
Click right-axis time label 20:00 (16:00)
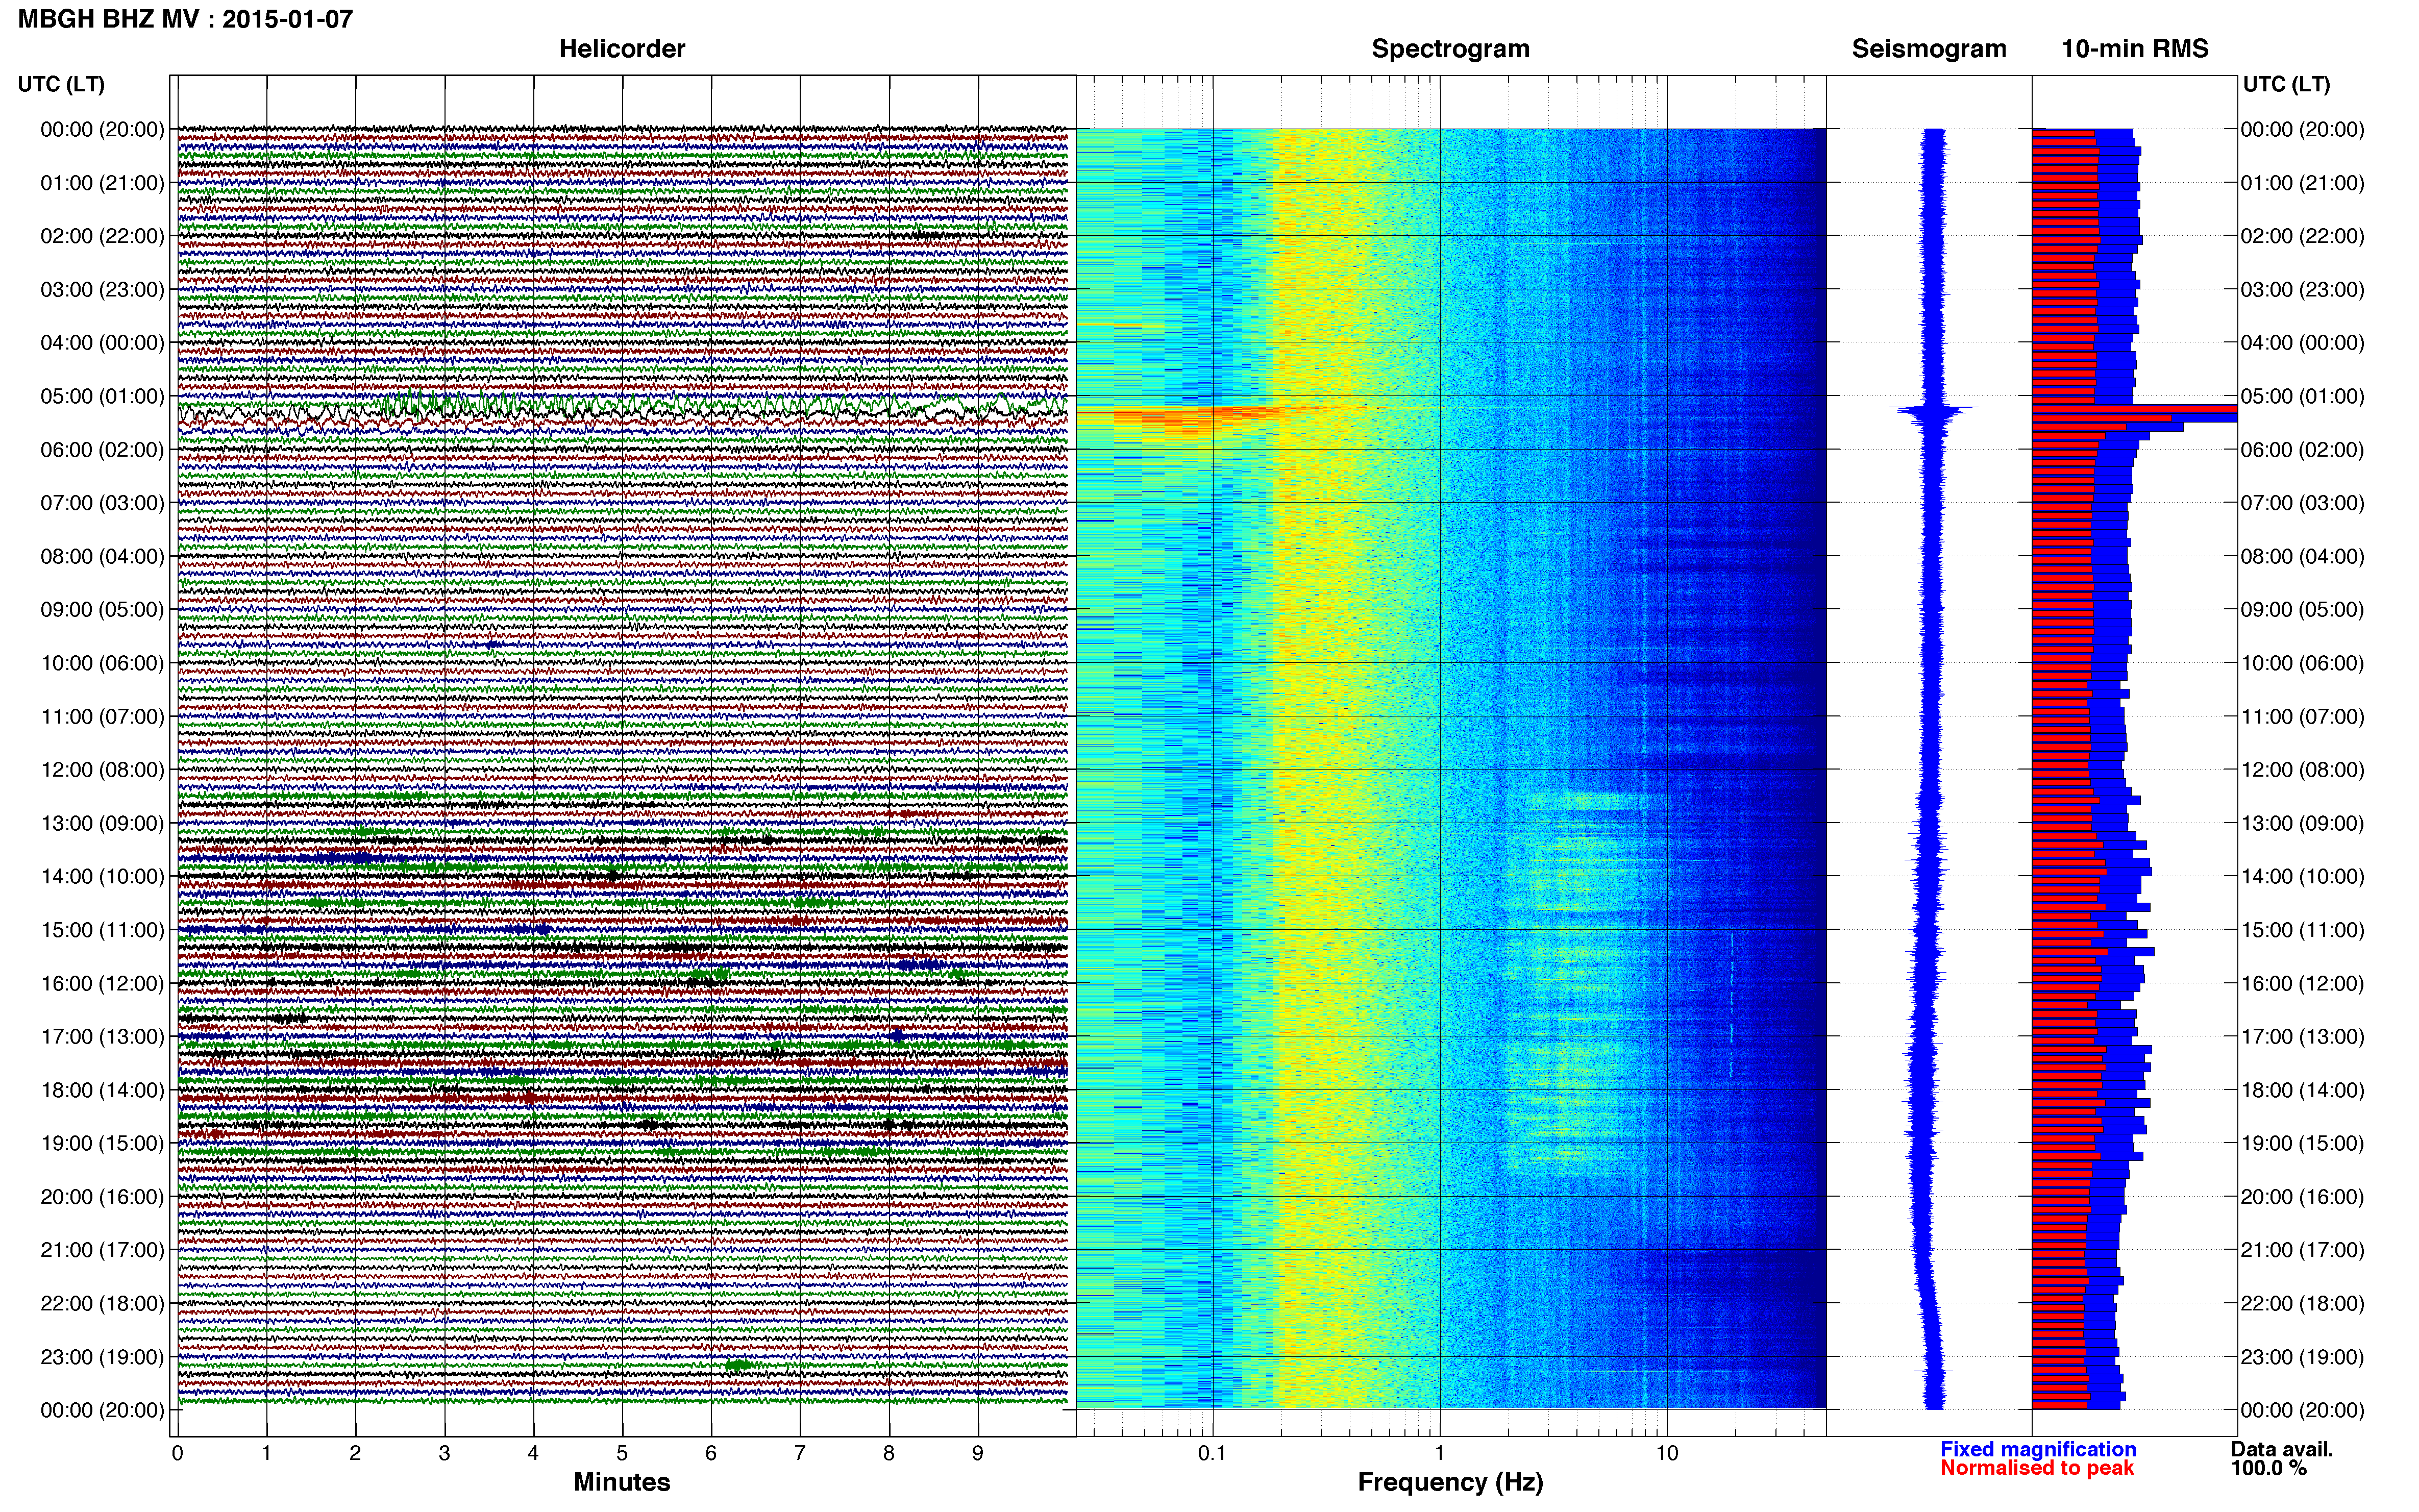click(x=2302, y=1197)
